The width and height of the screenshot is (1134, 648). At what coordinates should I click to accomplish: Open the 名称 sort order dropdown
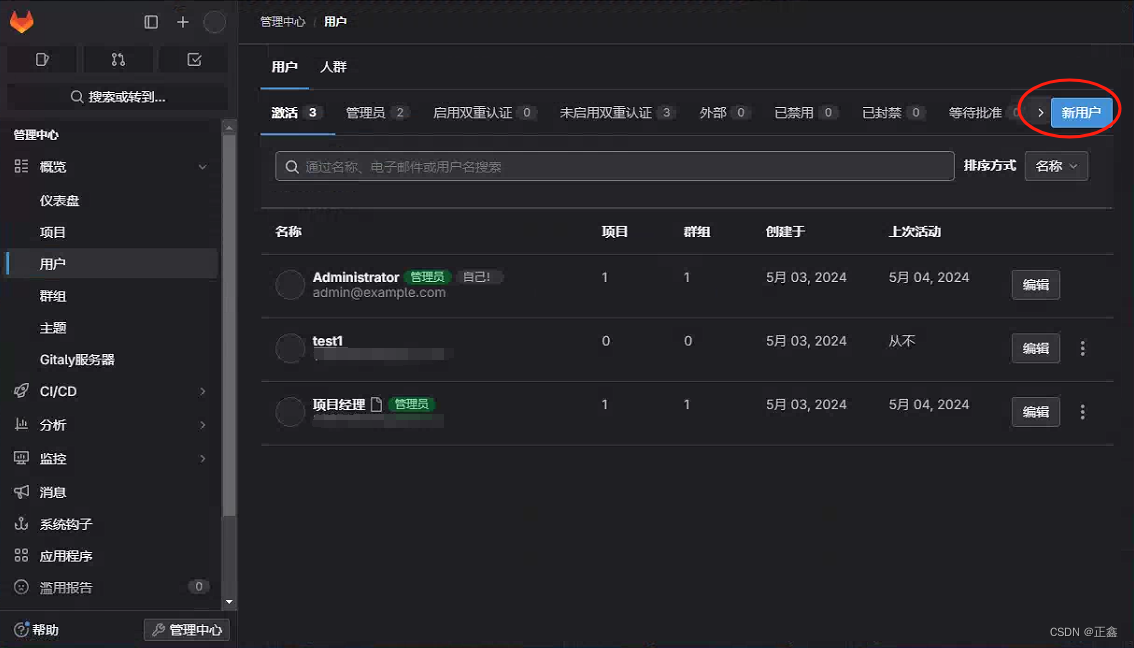tap(1056, 166)
